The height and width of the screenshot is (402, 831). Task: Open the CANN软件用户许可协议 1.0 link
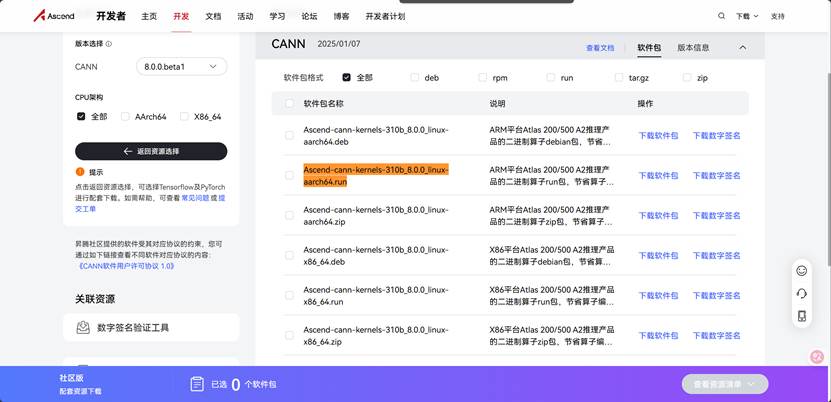126,266
